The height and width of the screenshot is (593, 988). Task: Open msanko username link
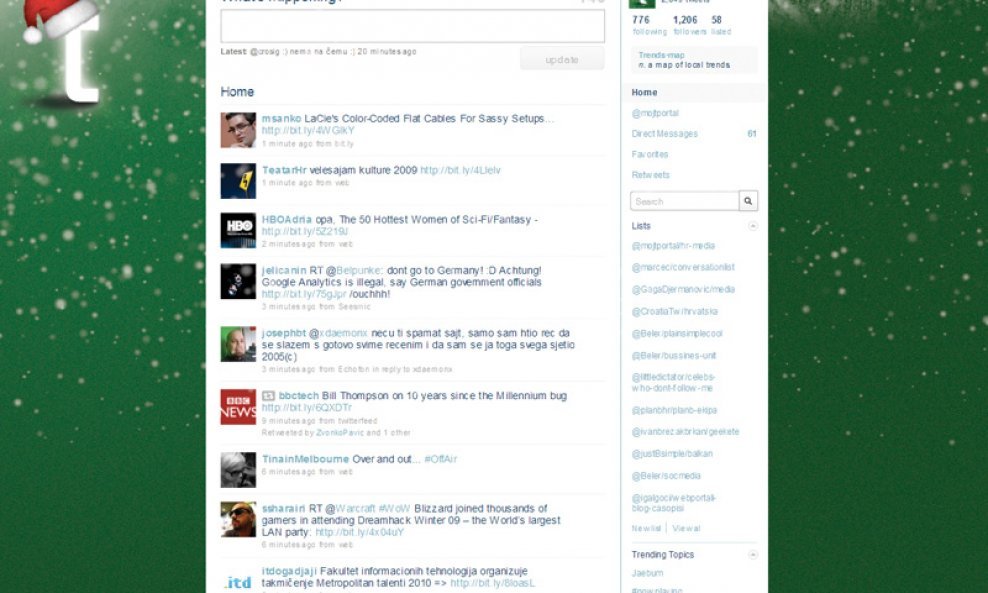coord(281,118)
